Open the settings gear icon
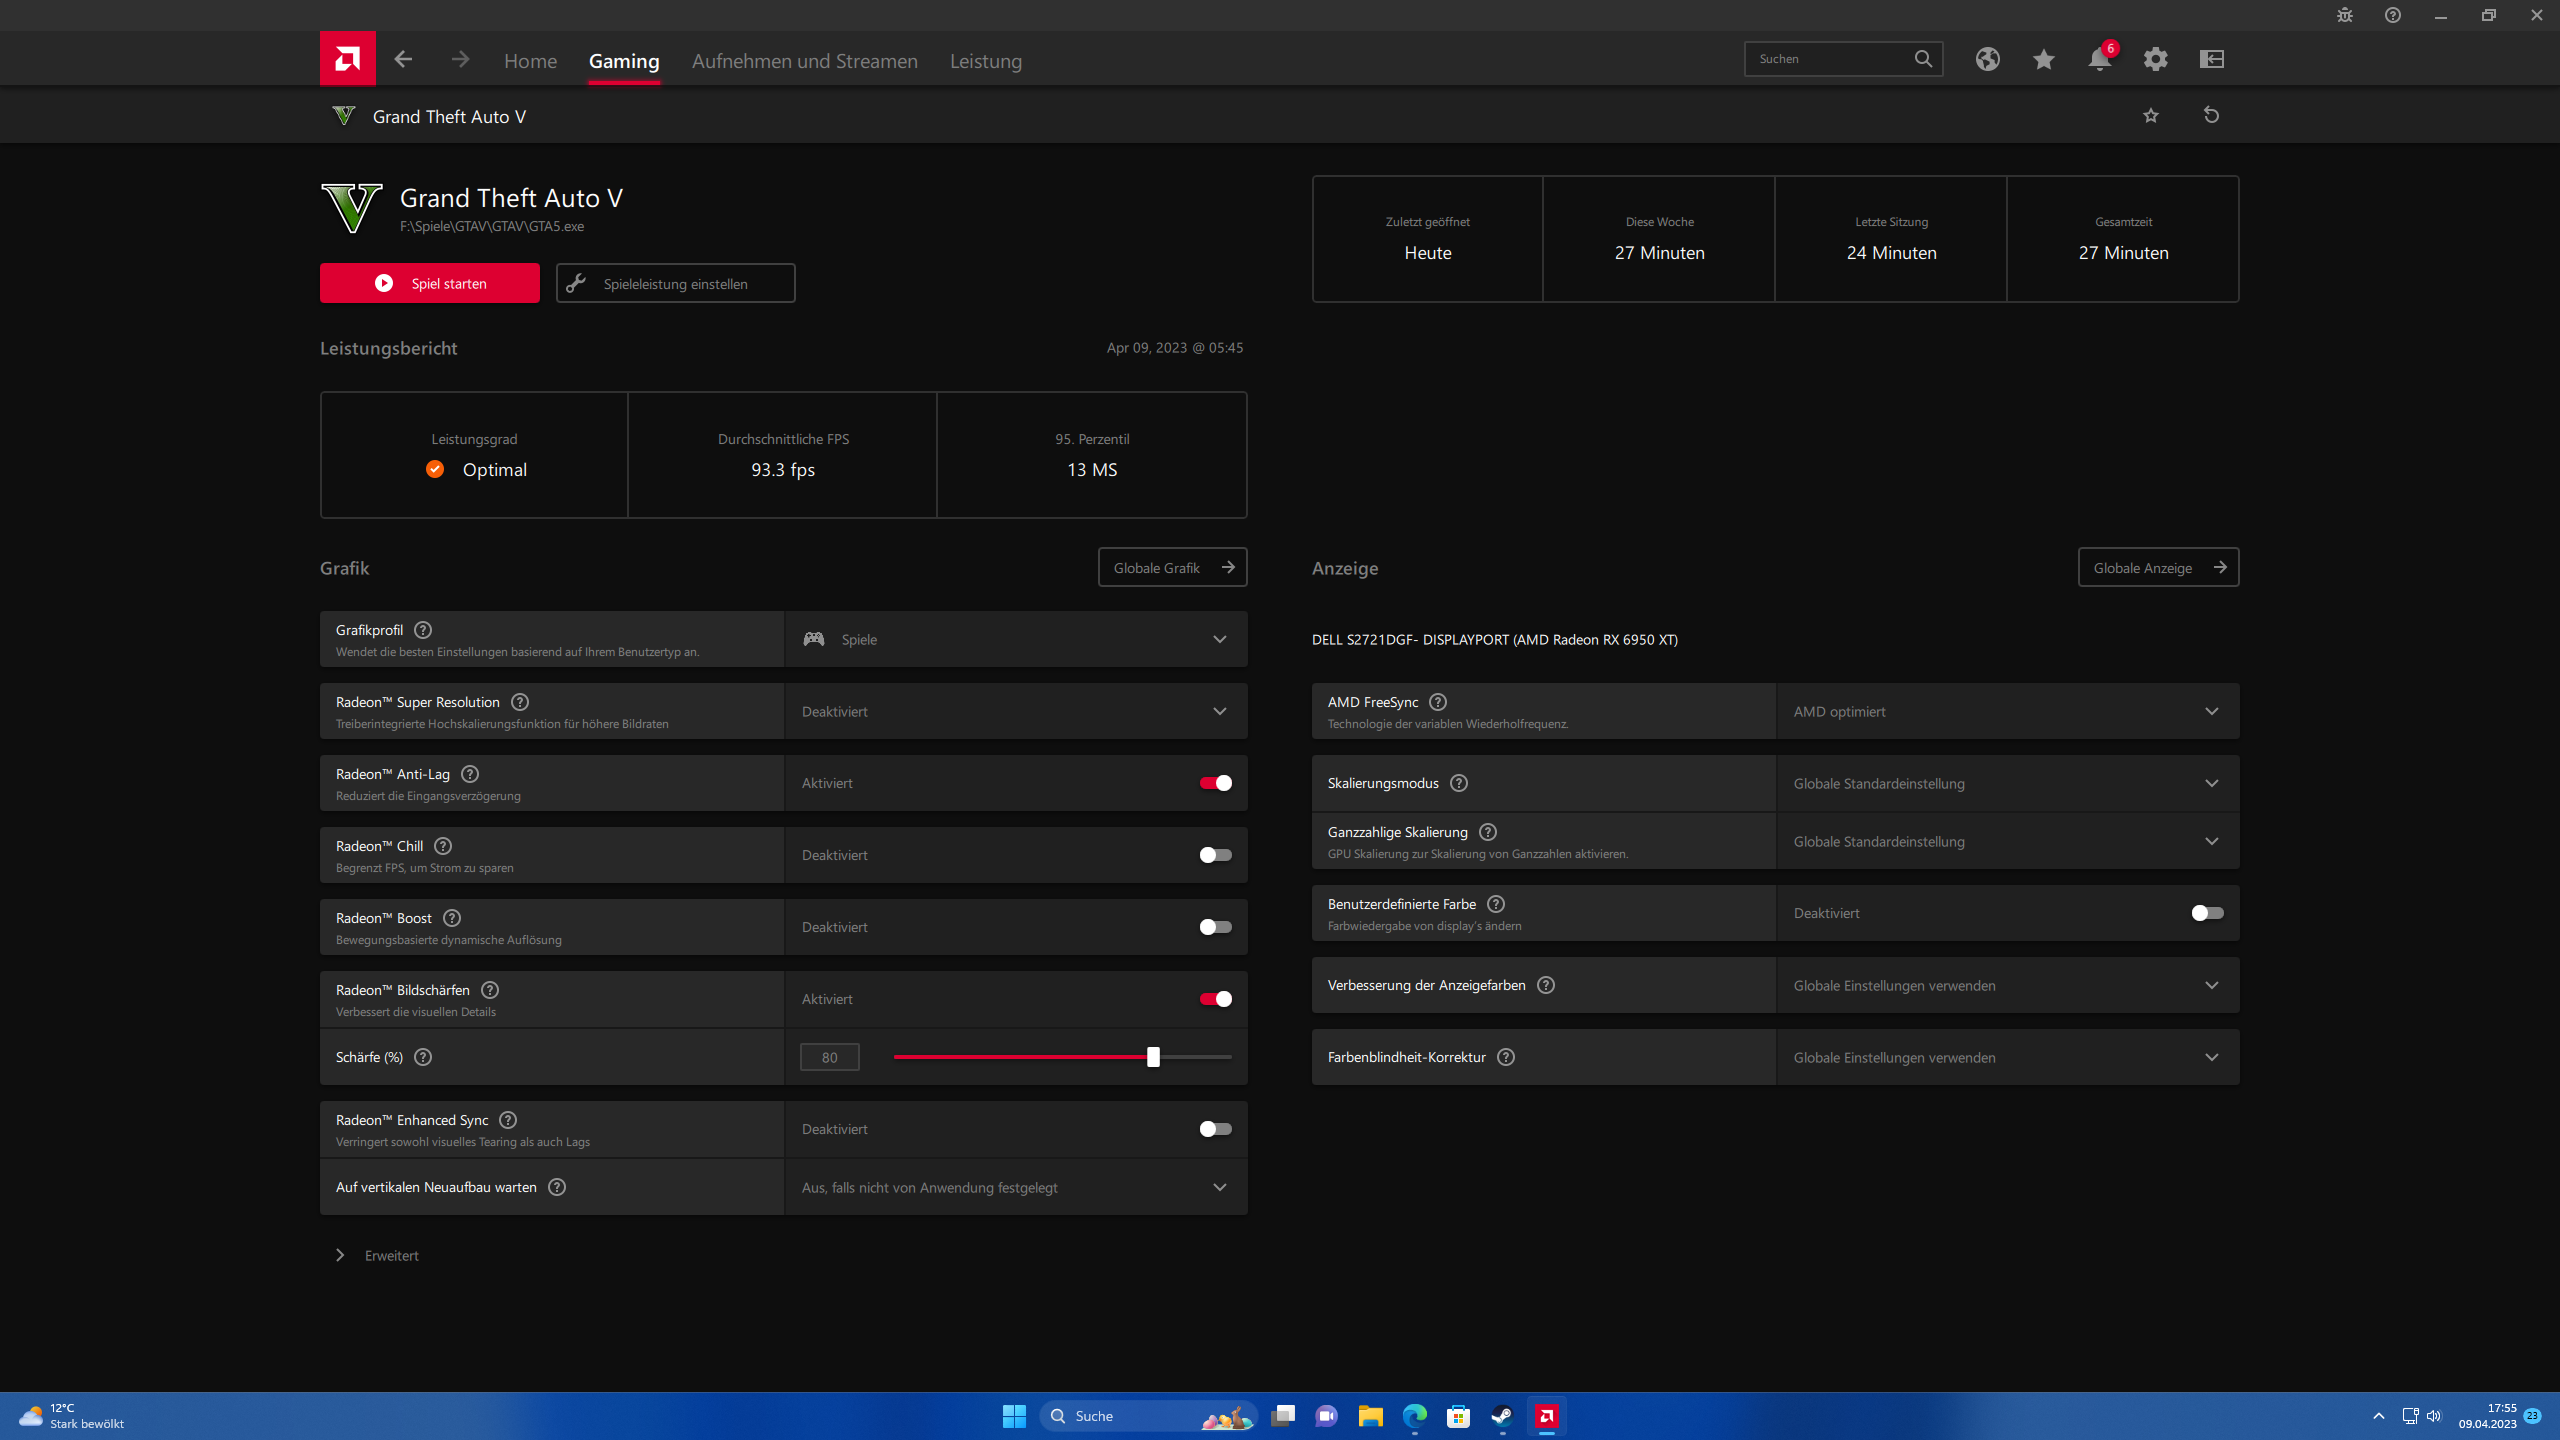 (2155, 59)
